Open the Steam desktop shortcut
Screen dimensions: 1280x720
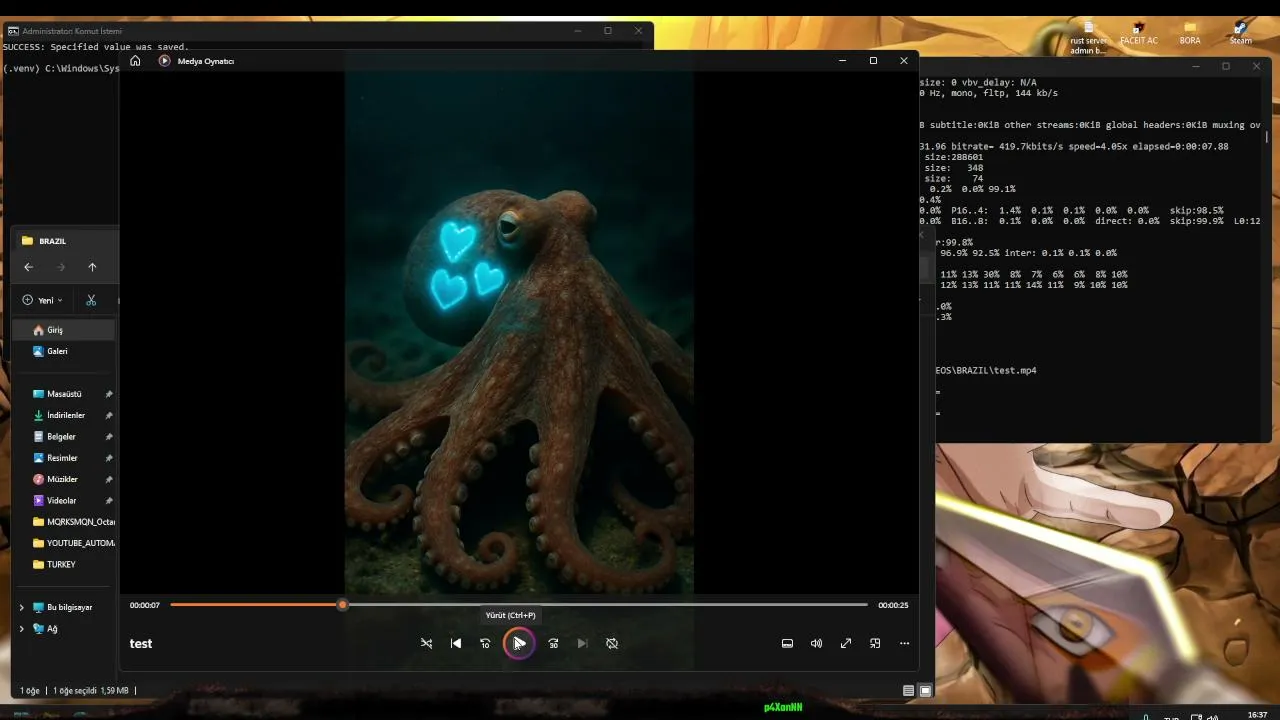1241,33
